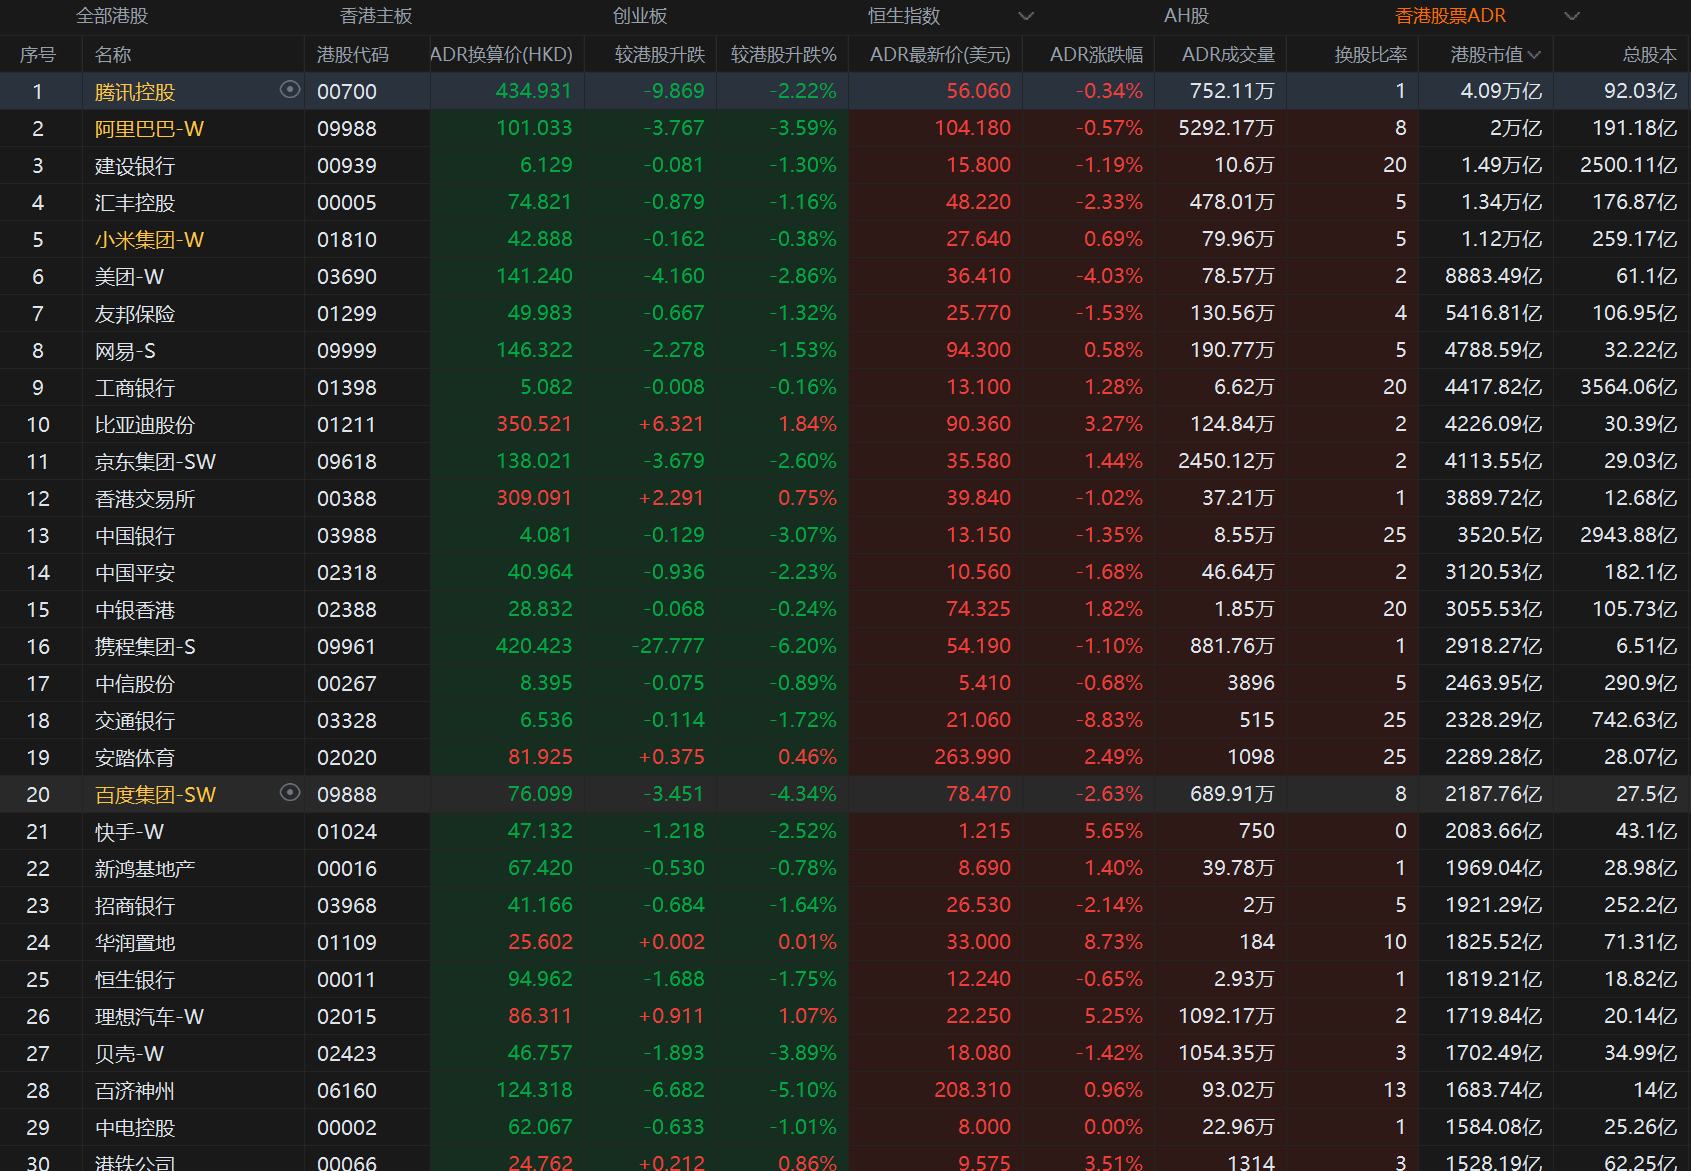This screenshot has width=1691, height=1171.
Task: Click the 交通银行 stock name
Action: point(135,720)
